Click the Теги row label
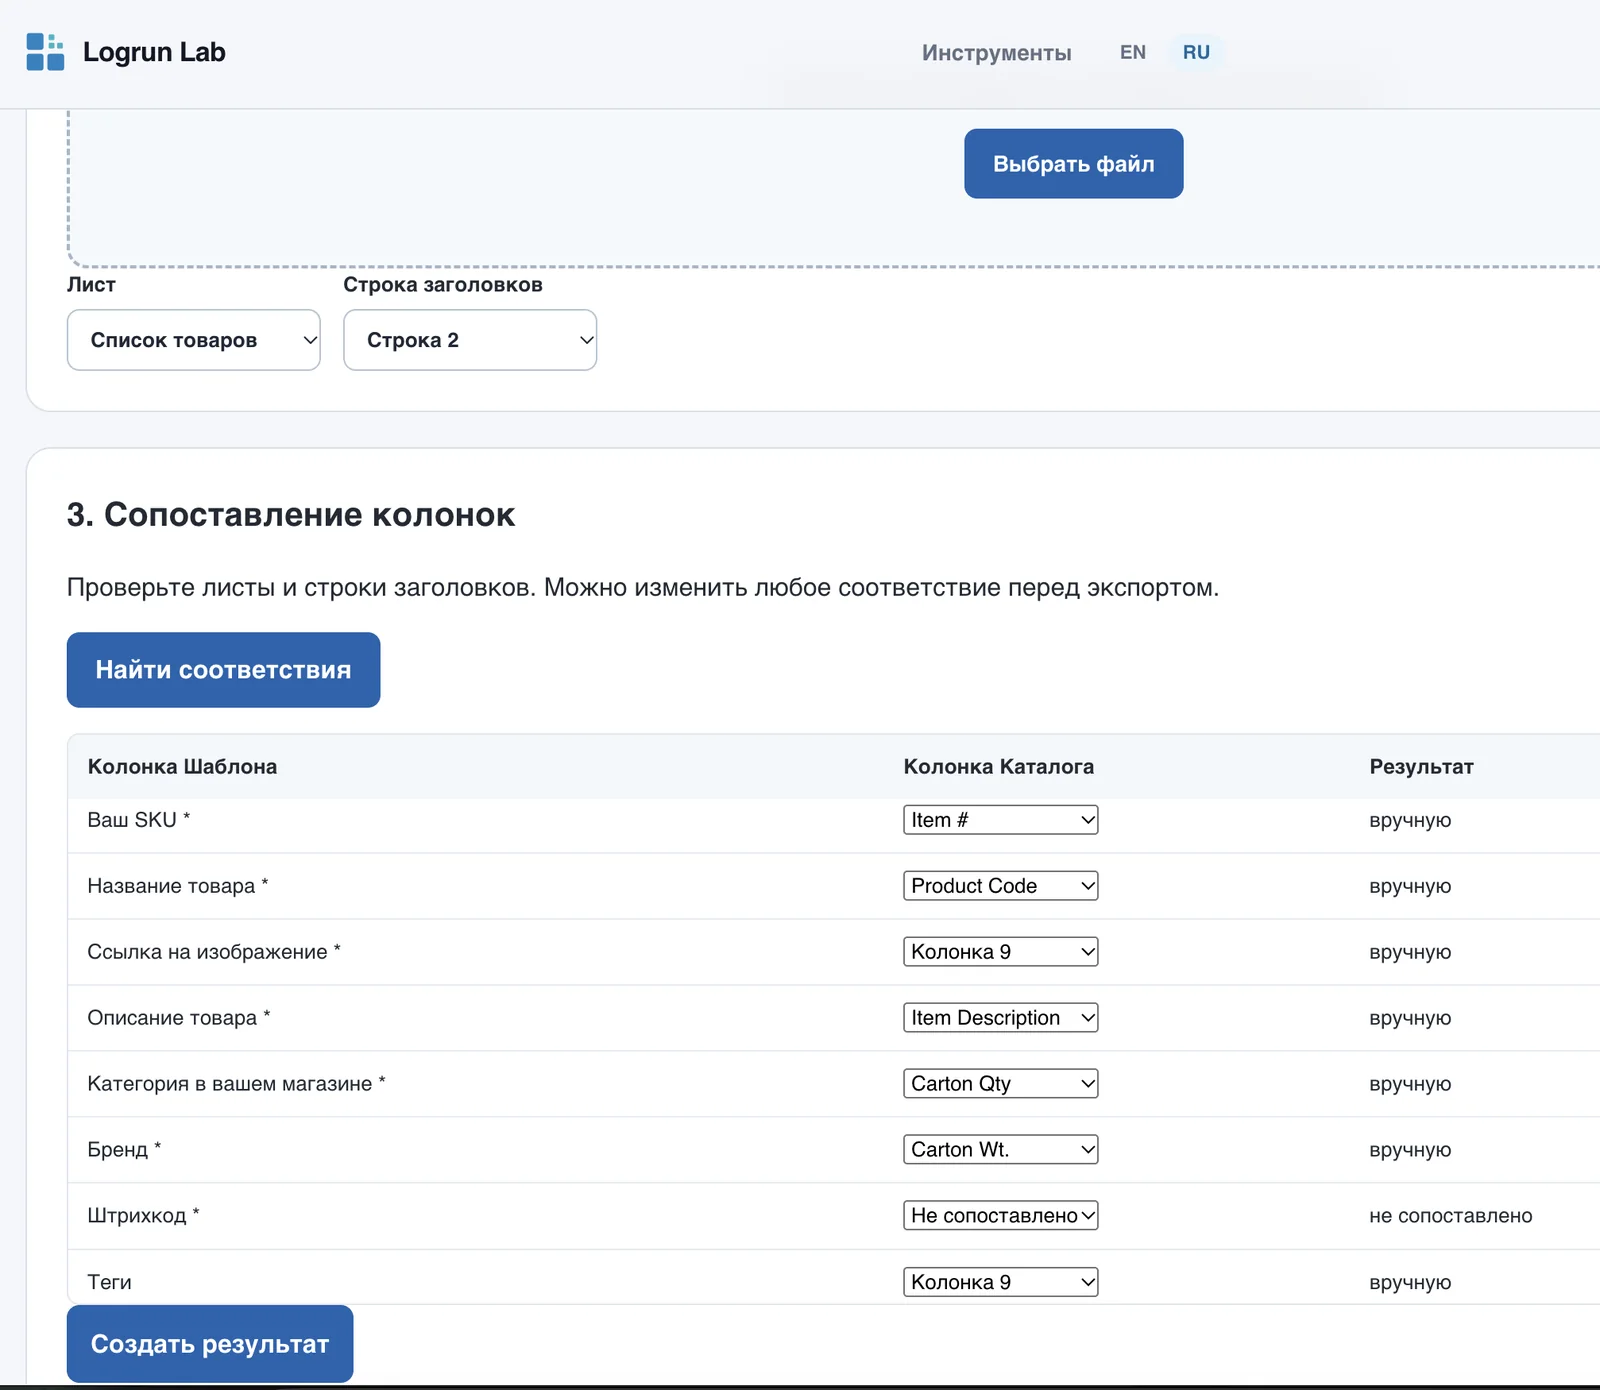The image size is (1600, 1390). click(x=109, y=1282)
